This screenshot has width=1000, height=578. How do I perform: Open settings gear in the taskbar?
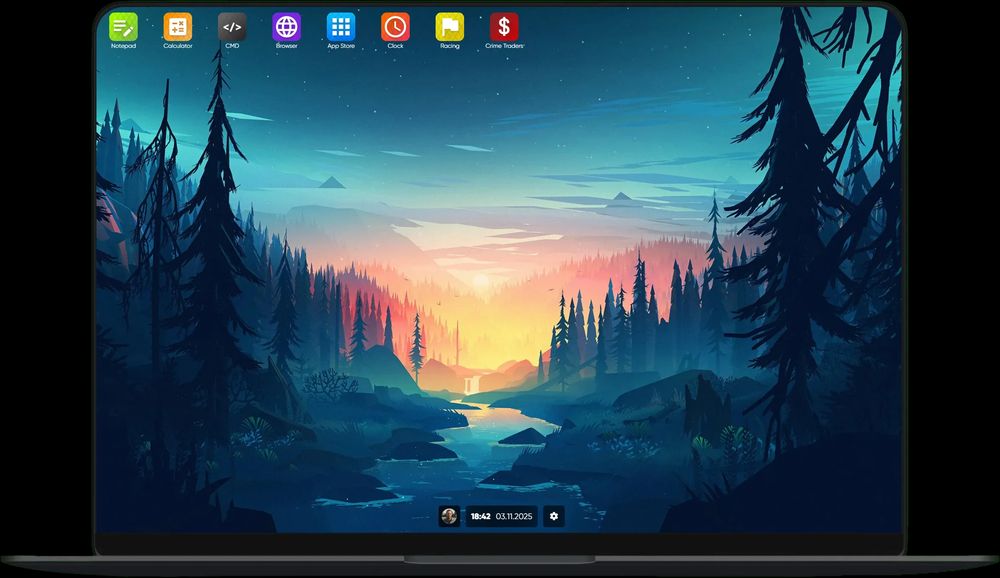pos(554,516)
